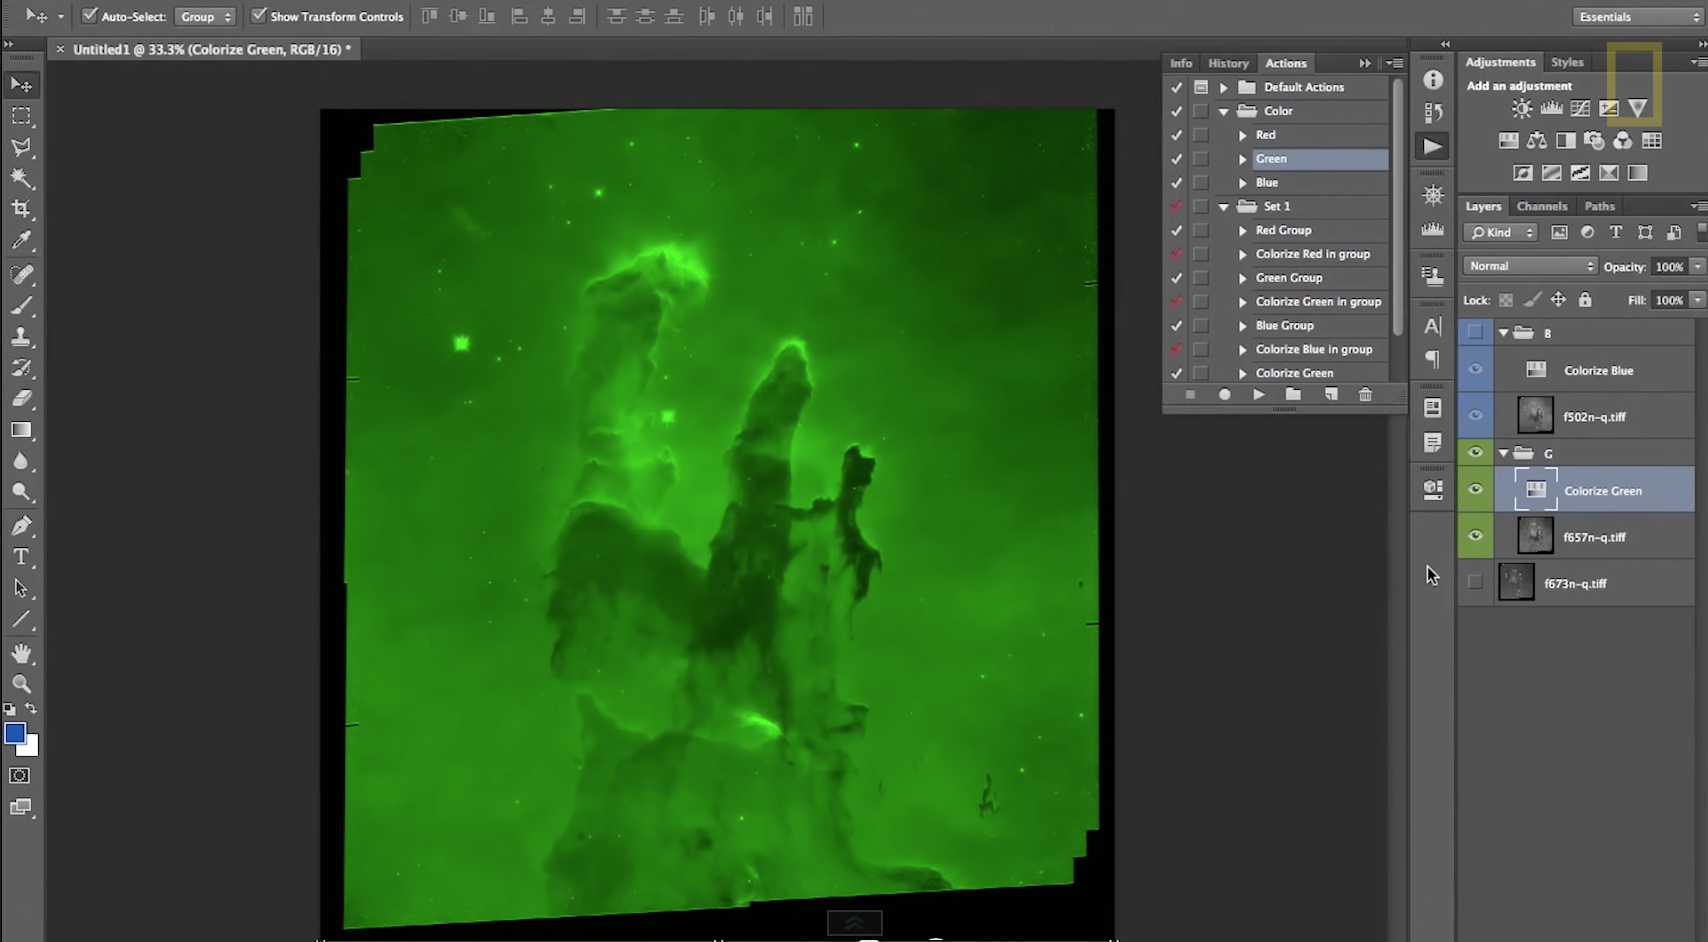Select the Magic Wand tool
The width and height of the screenshot is (1708, 942).
[21, 178]
